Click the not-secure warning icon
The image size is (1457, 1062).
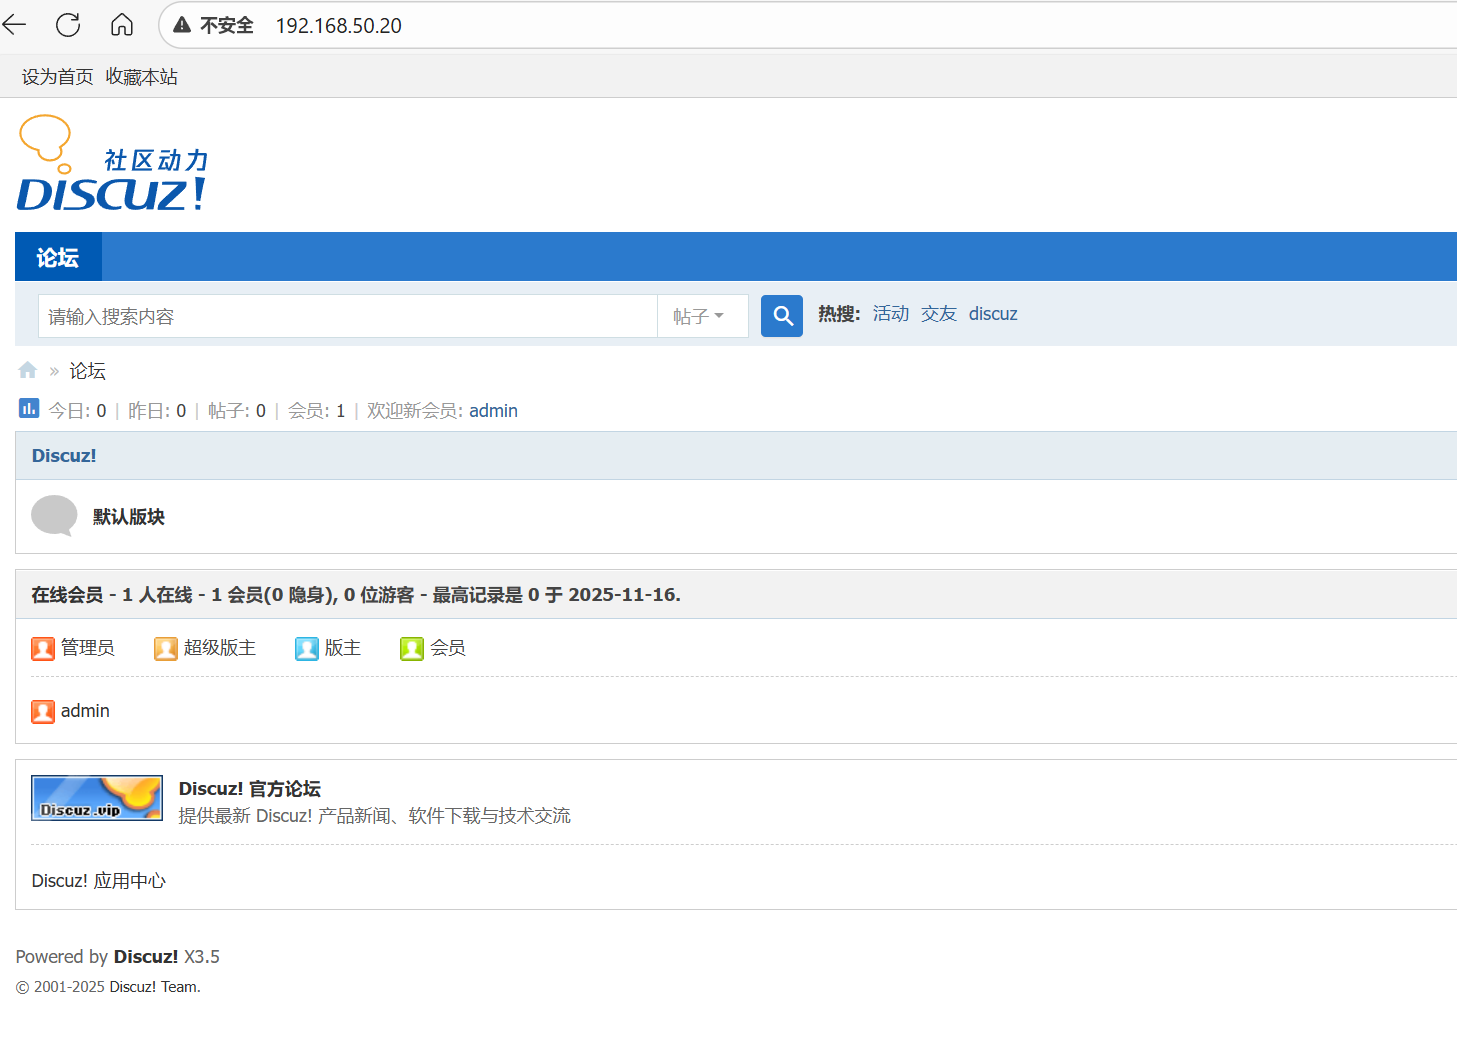182,25
